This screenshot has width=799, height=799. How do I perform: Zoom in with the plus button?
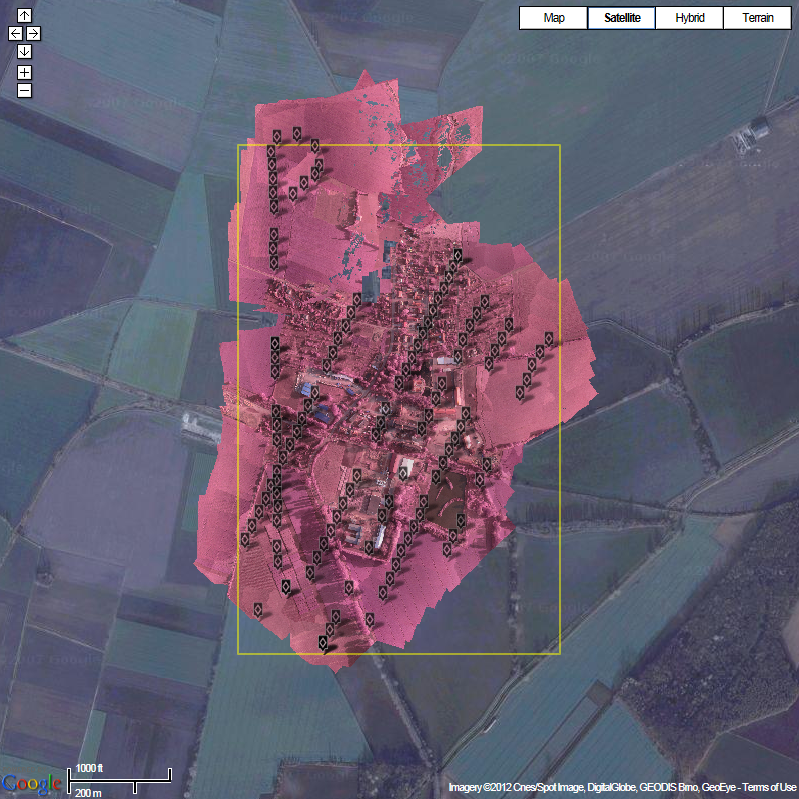(x=24, y=72)
